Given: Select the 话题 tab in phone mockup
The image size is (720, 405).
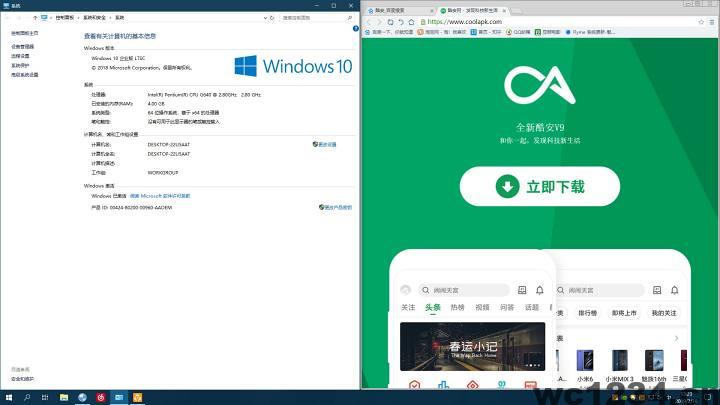Looking at the screenshot, I should point(532,308).
